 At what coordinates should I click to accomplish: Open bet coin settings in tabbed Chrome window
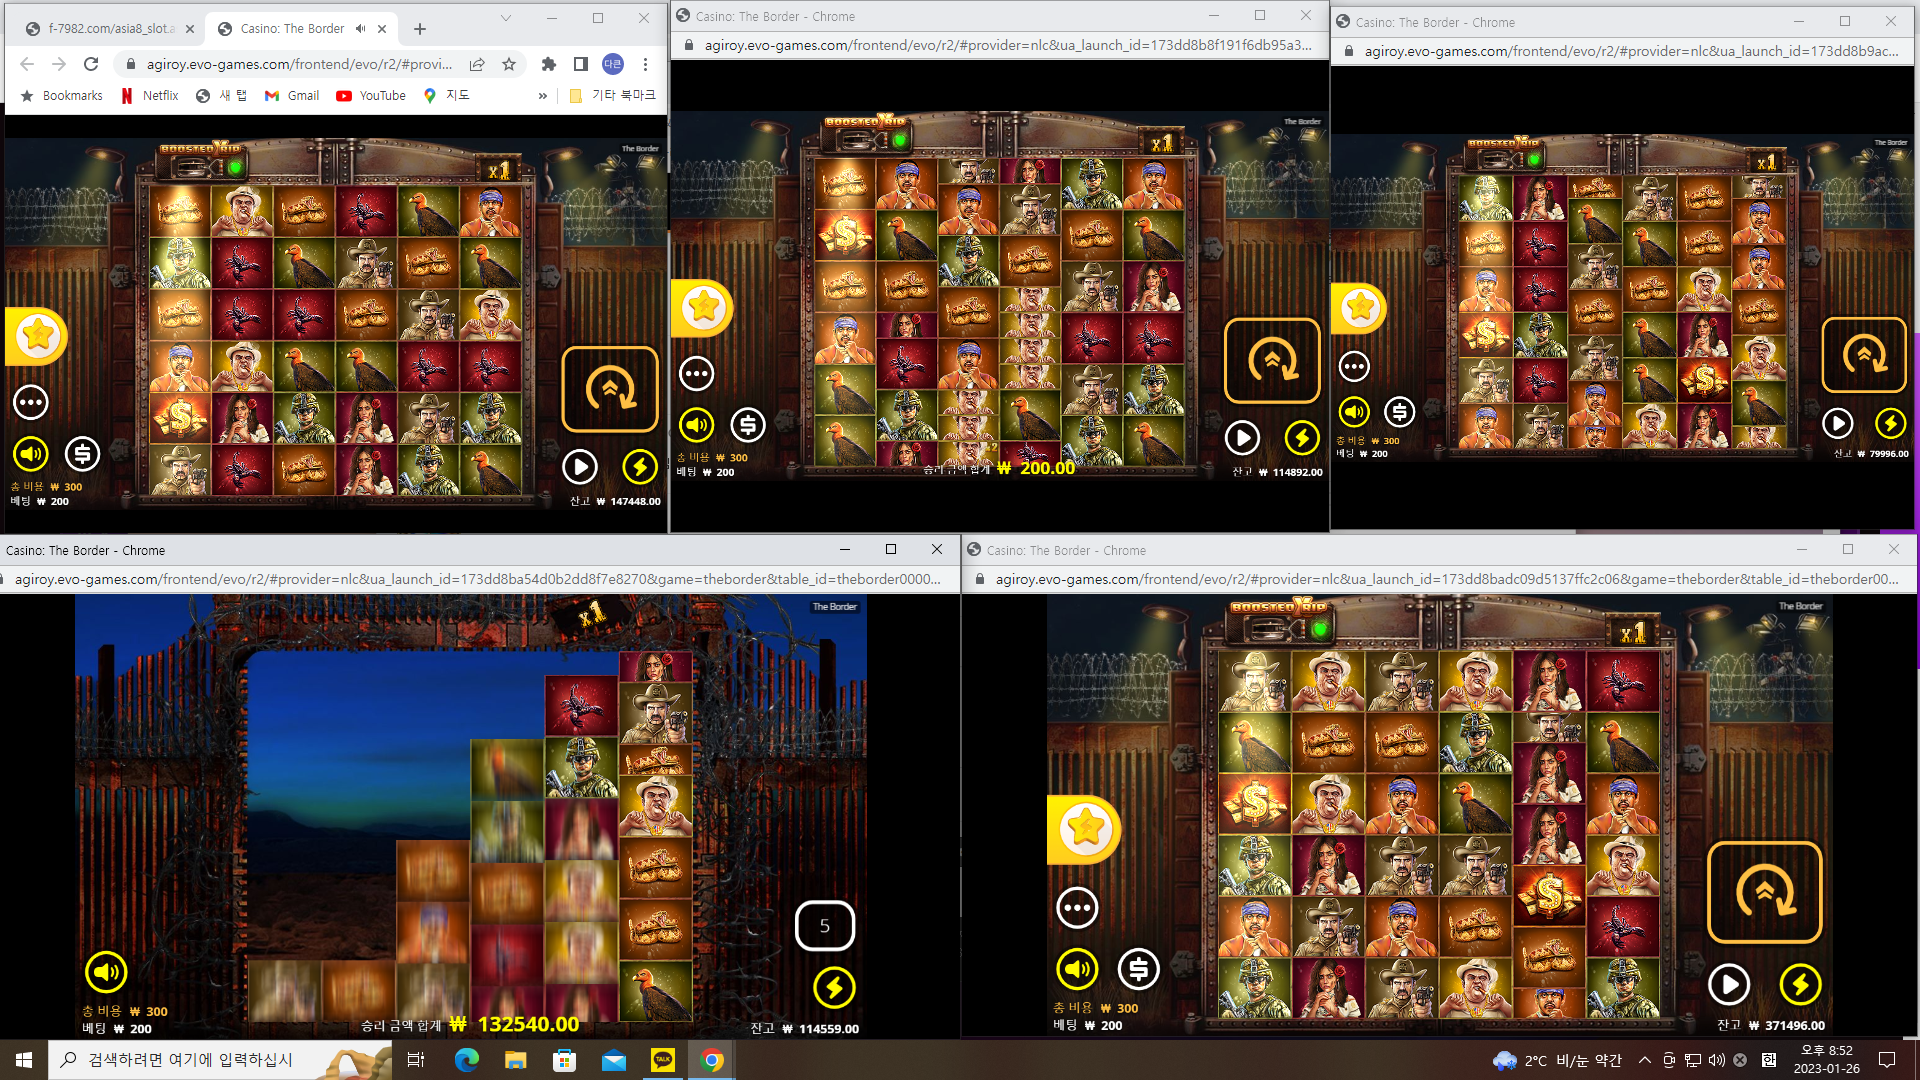click(83, 454)
